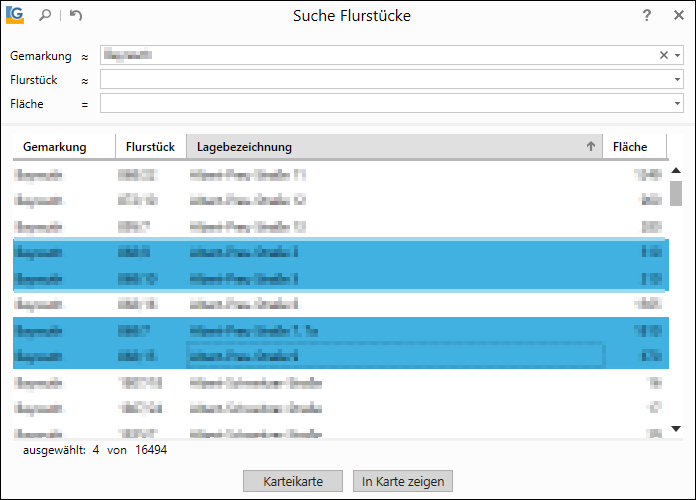Sort by the Flurstück column header
The height and width of the screenshot is (500, 696).
(x=150, y=147)
